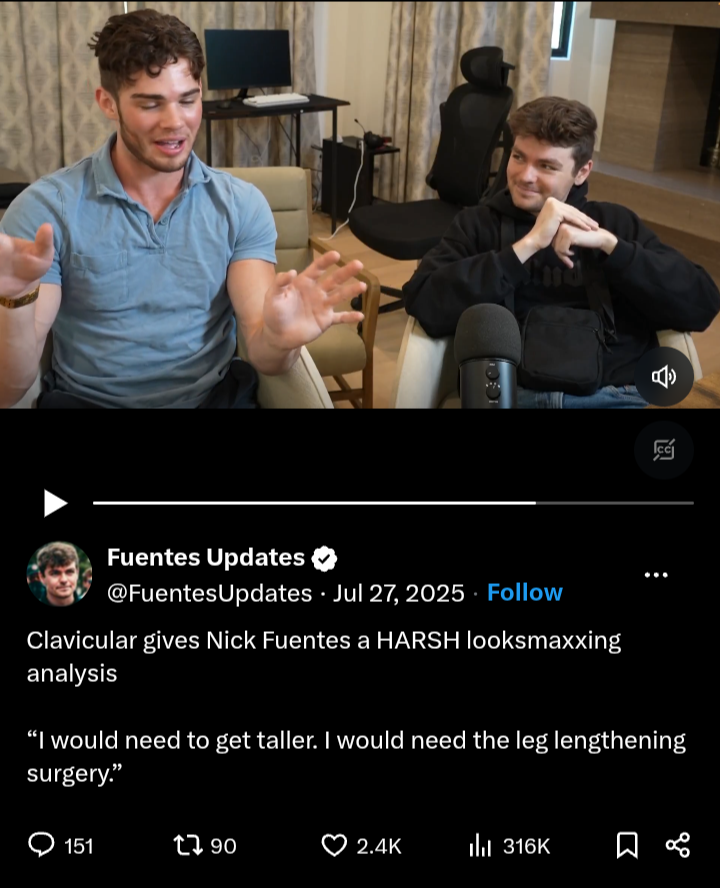Repost using the retweet arrows icon
The image size is (720, 888).
pyautogui.click(x=188, y=846)
